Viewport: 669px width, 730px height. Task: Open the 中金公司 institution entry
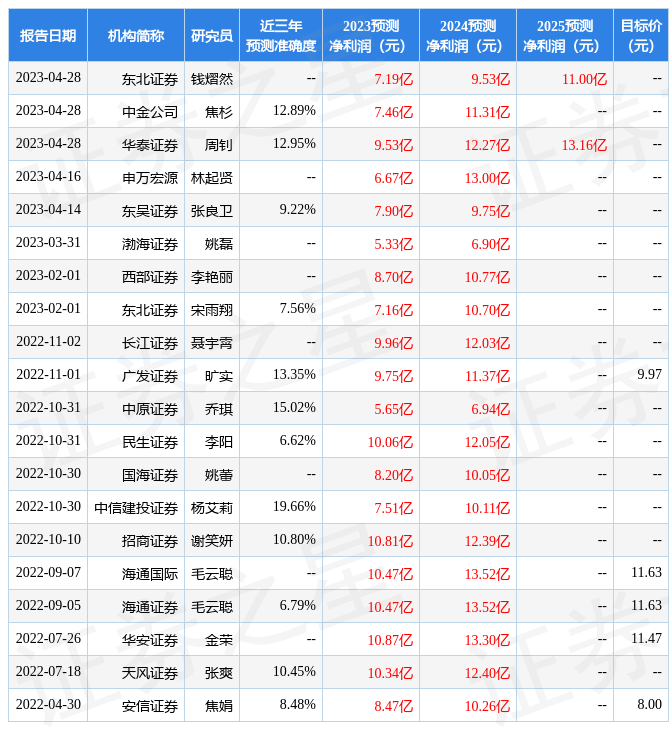click(x=150, y=112)
